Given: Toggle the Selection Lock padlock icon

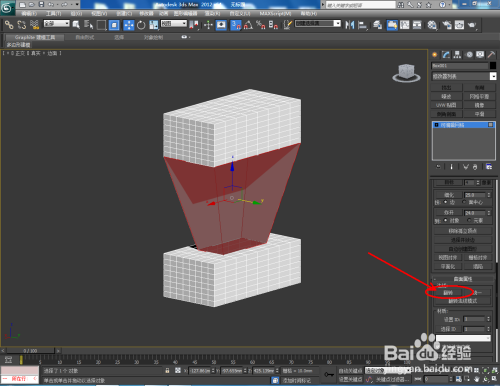Looking at the screenshot, I should 167,371.
